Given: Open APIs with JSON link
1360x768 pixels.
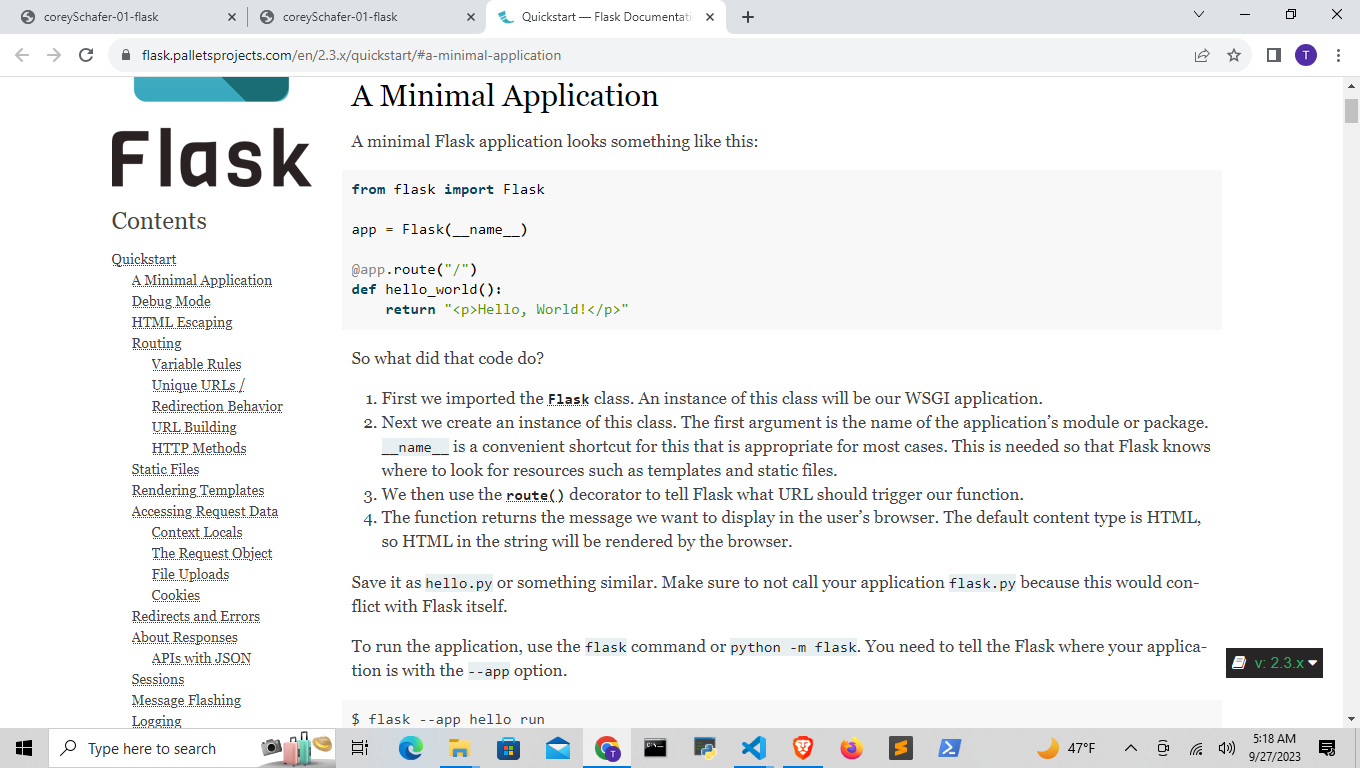Looking at the screenshot, I should [x=202, y=659].
